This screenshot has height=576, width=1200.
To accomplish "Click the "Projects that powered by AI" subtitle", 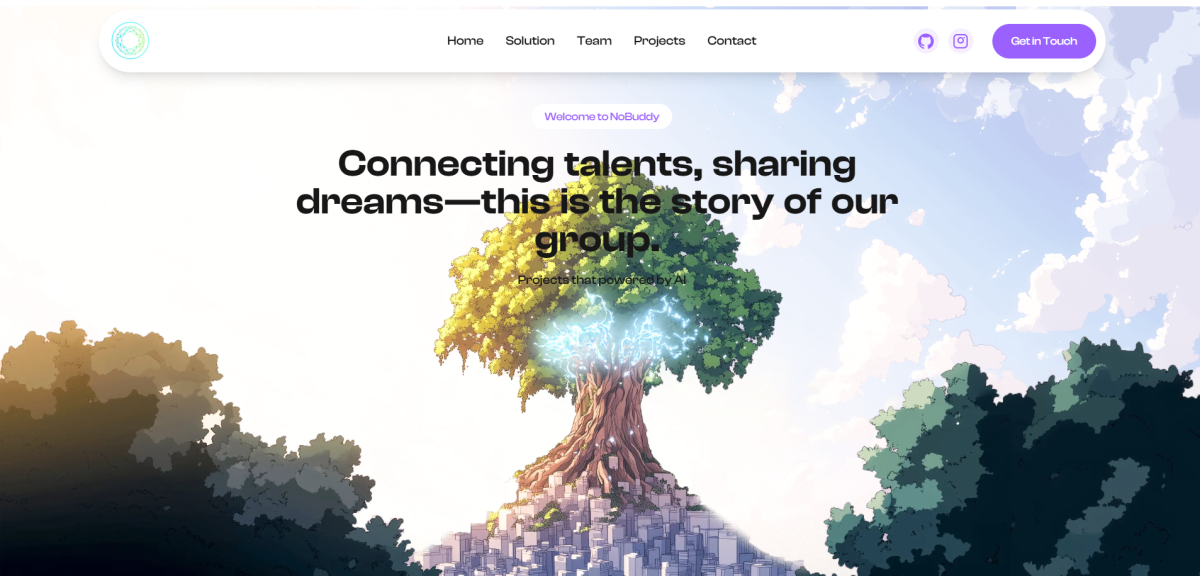I will click(602, 280).
